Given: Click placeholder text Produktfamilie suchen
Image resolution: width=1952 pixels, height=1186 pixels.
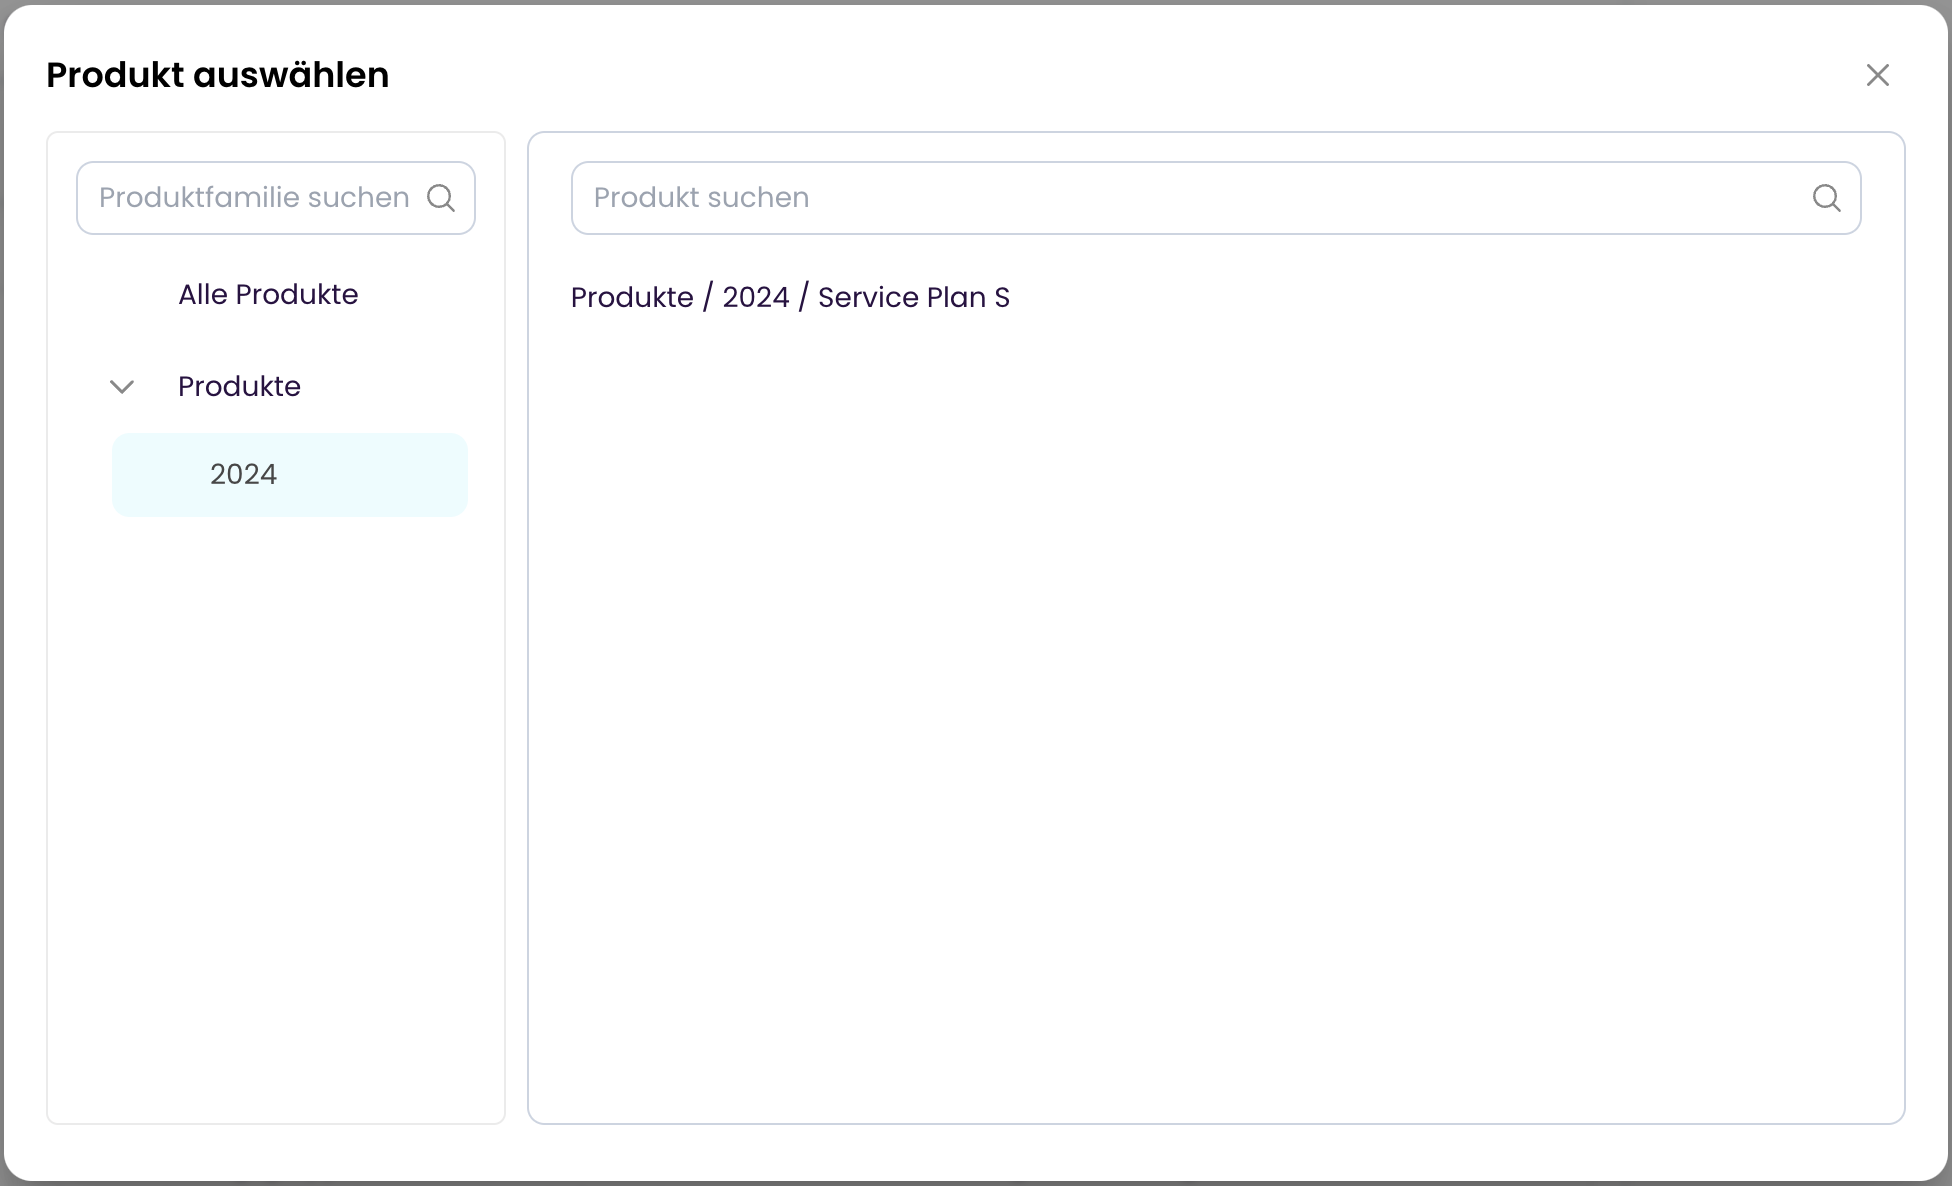Looking at the screenshot, I should (x=254, y=198).
